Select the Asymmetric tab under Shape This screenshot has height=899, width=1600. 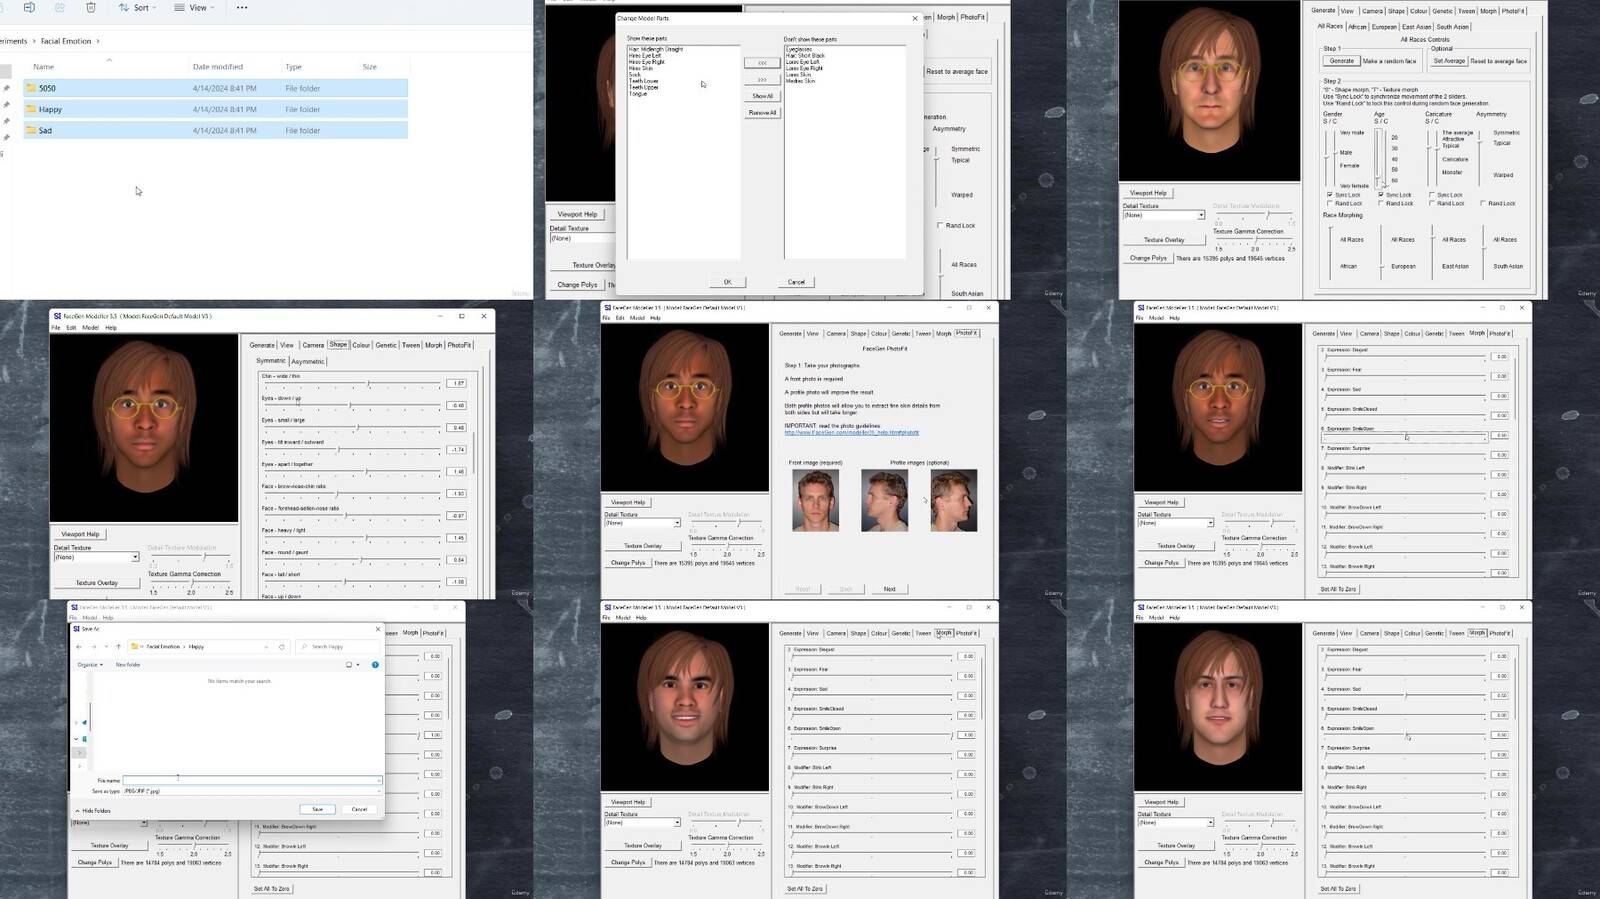point(307,362)
